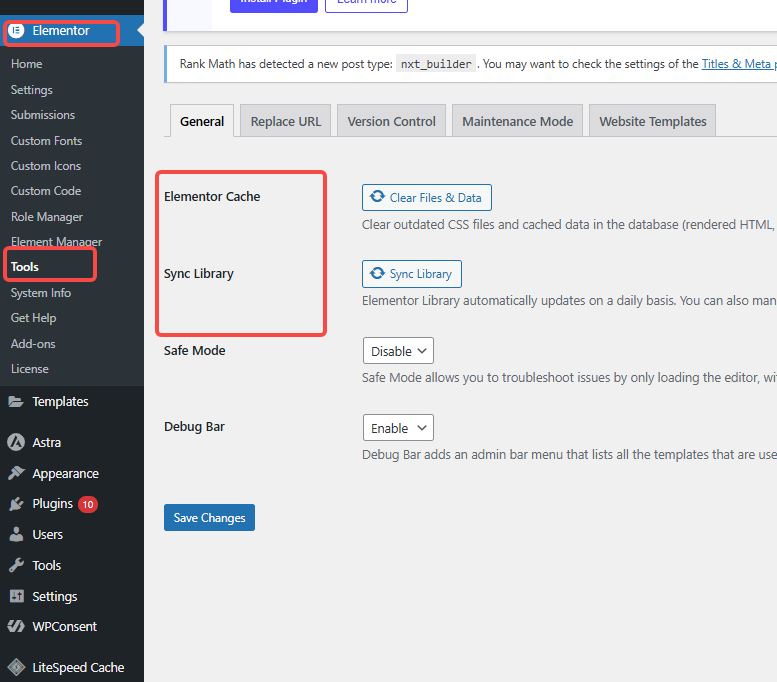Screen dimensions: 777x682
Task: Click the Sync Library button
Action: click(411, 274)
